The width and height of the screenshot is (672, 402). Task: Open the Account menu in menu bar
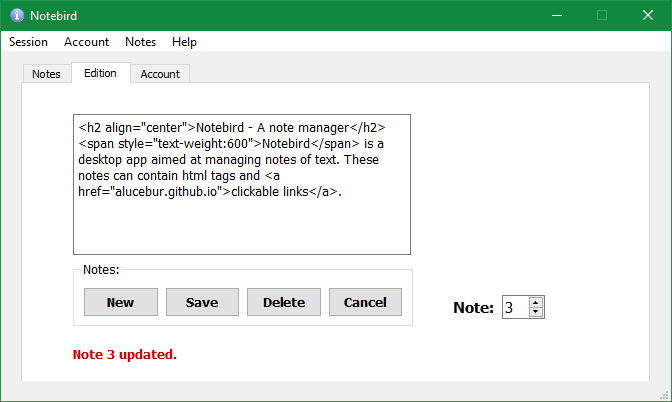click(x=87, y=42)
